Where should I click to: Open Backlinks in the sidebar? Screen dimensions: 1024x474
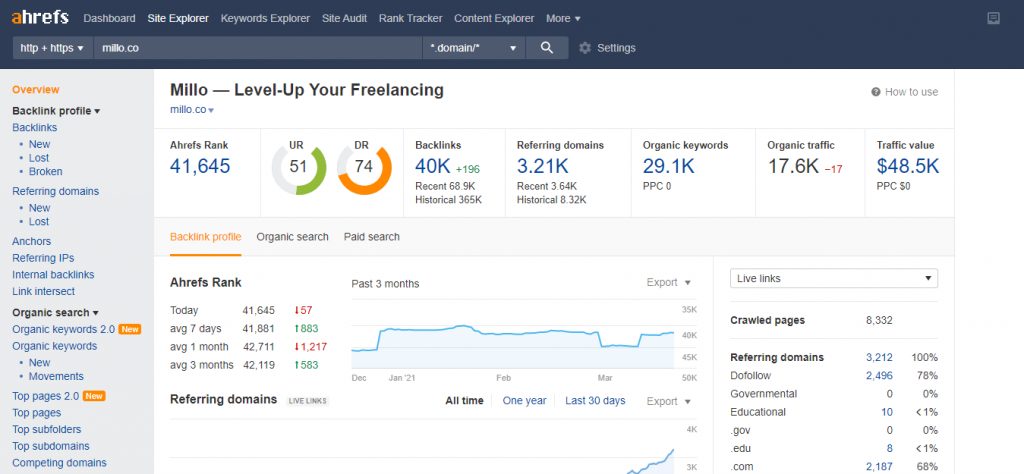35,127
